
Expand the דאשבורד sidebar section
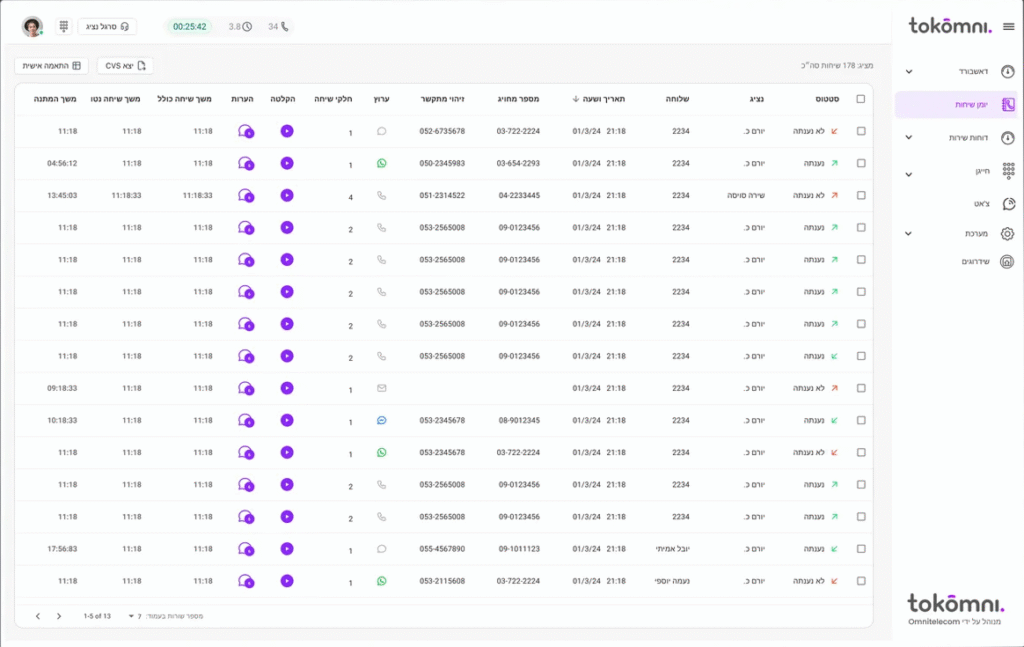point(909,72)
